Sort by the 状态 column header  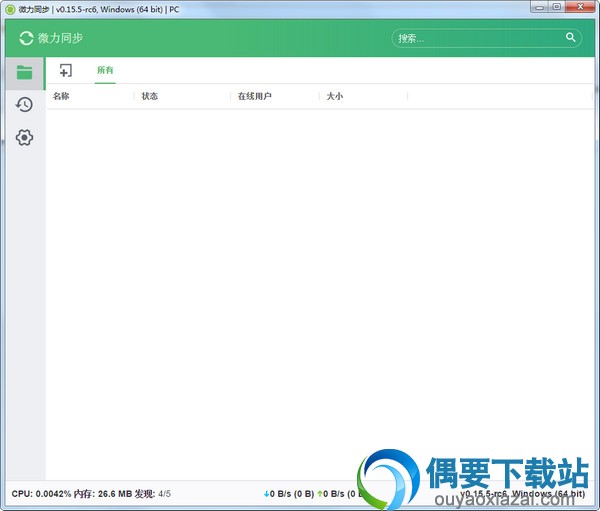(150, 96)
